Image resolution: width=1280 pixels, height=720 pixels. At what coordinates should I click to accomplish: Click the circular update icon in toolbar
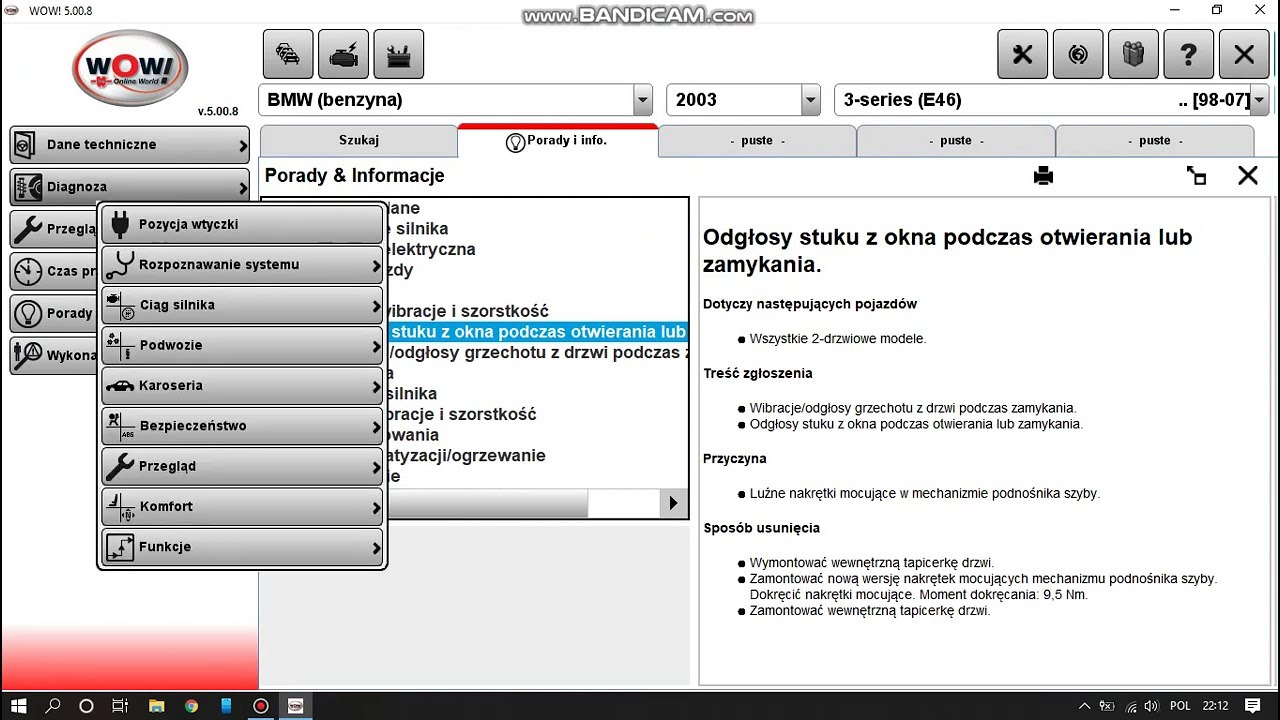click(1078, 54)
